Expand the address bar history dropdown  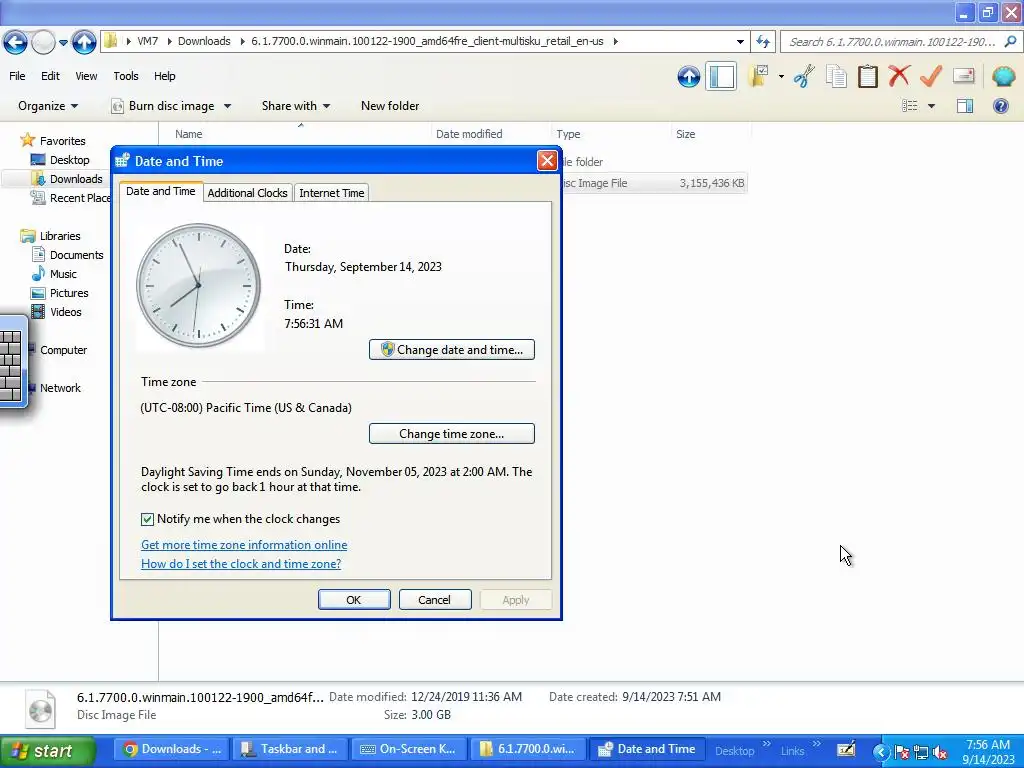(740, 42)
